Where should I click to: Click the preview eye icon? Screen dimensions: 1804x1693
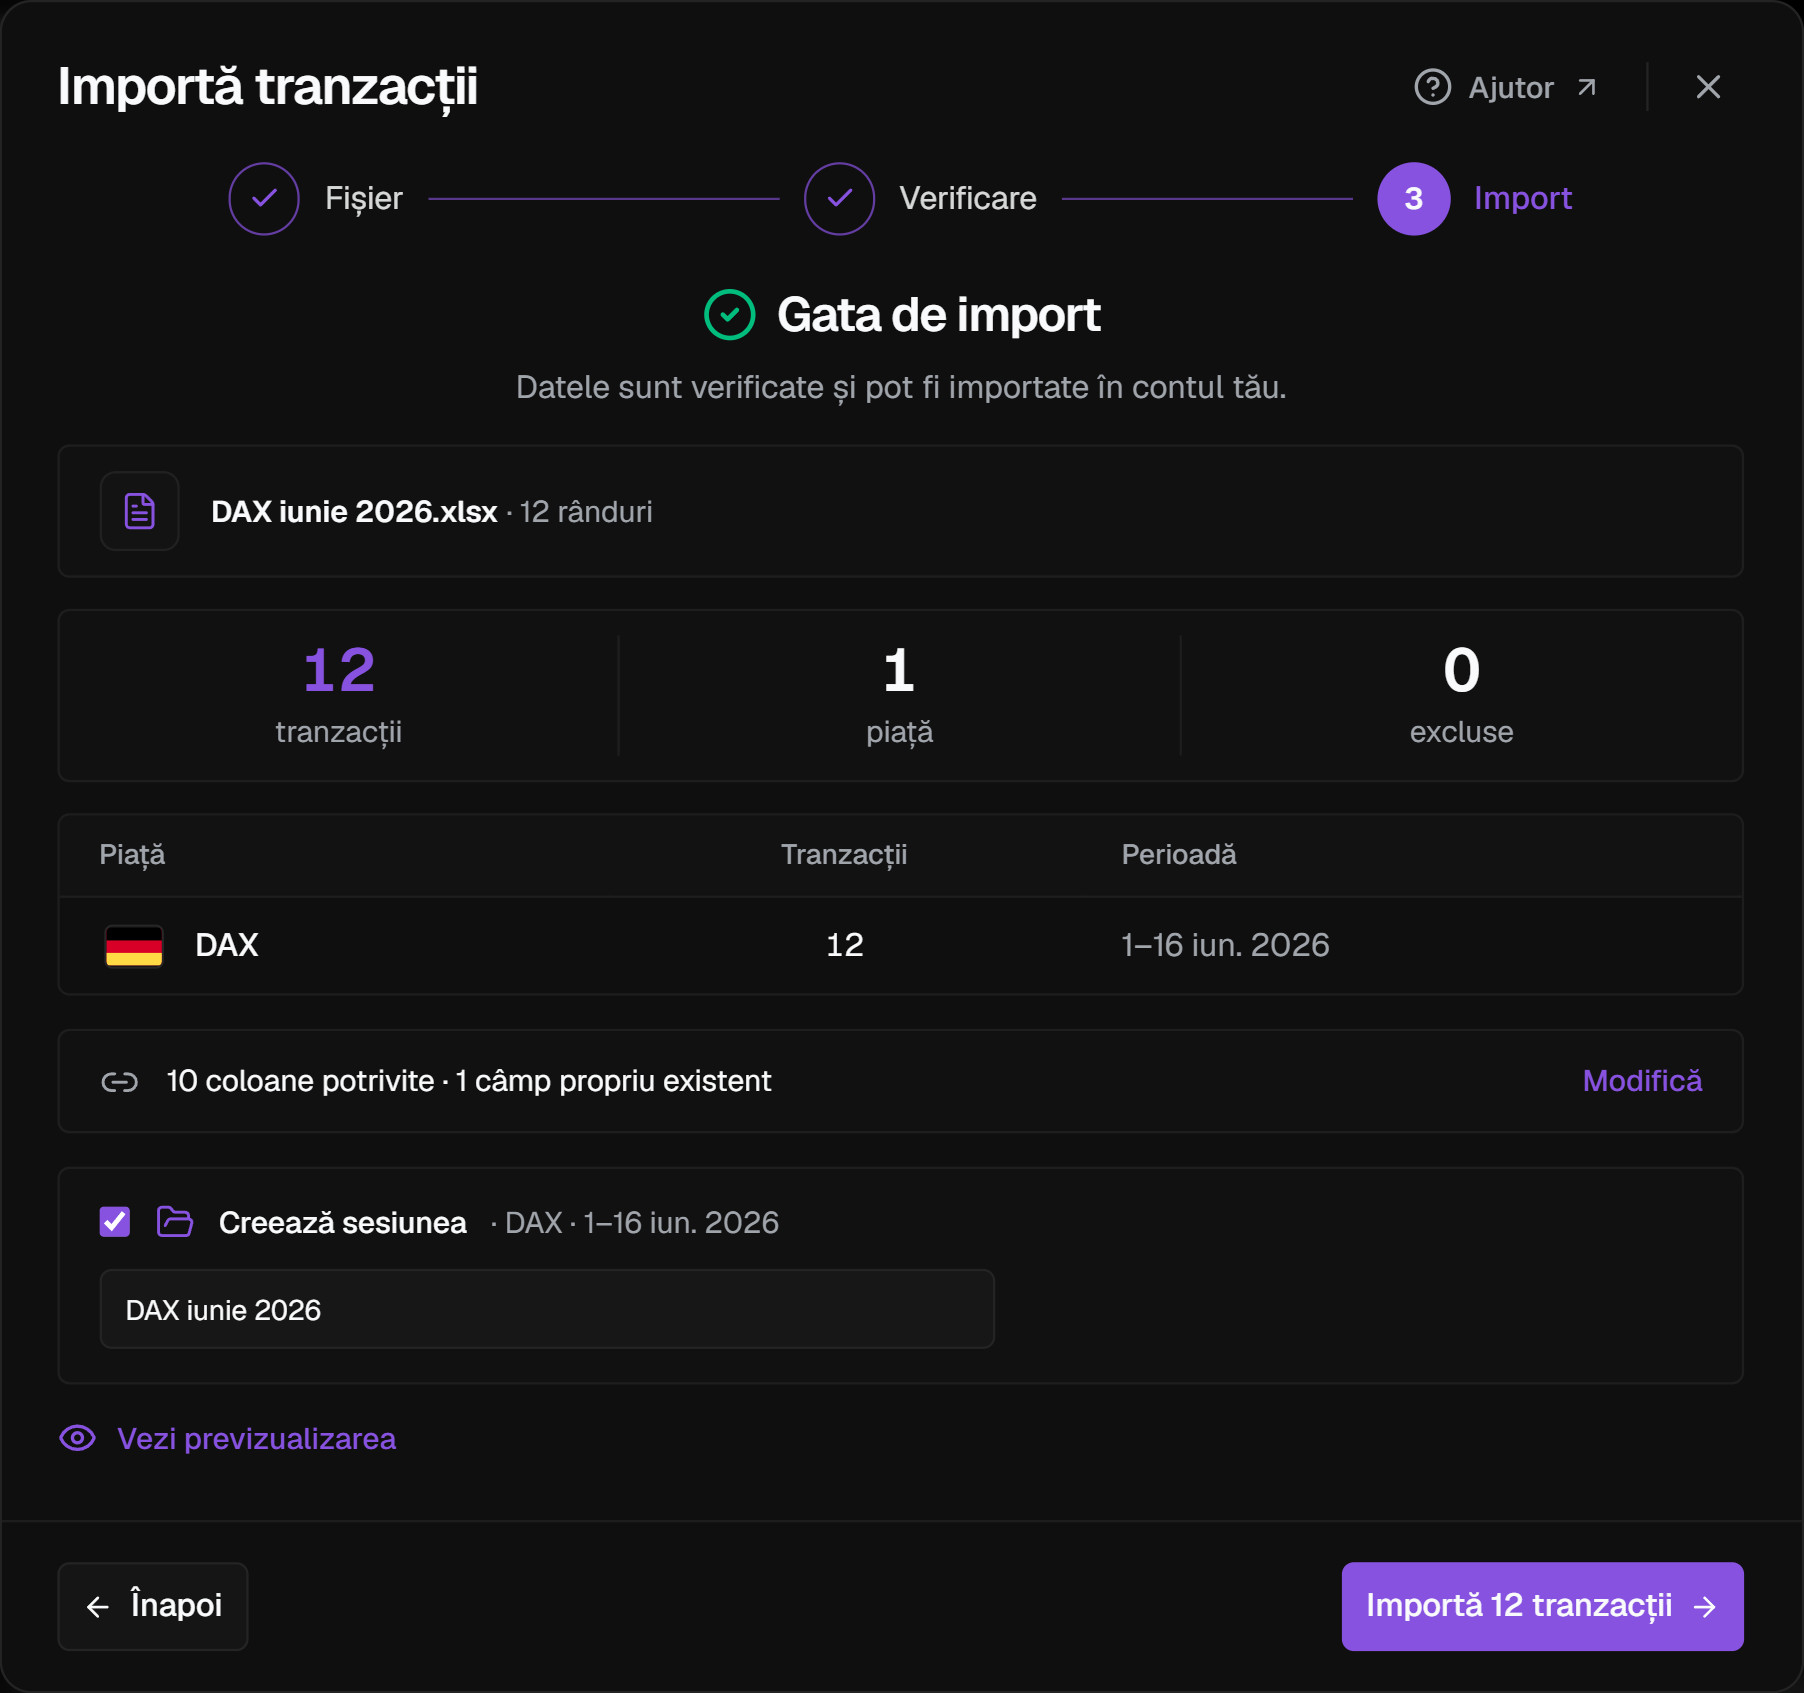click(78, 1439)
